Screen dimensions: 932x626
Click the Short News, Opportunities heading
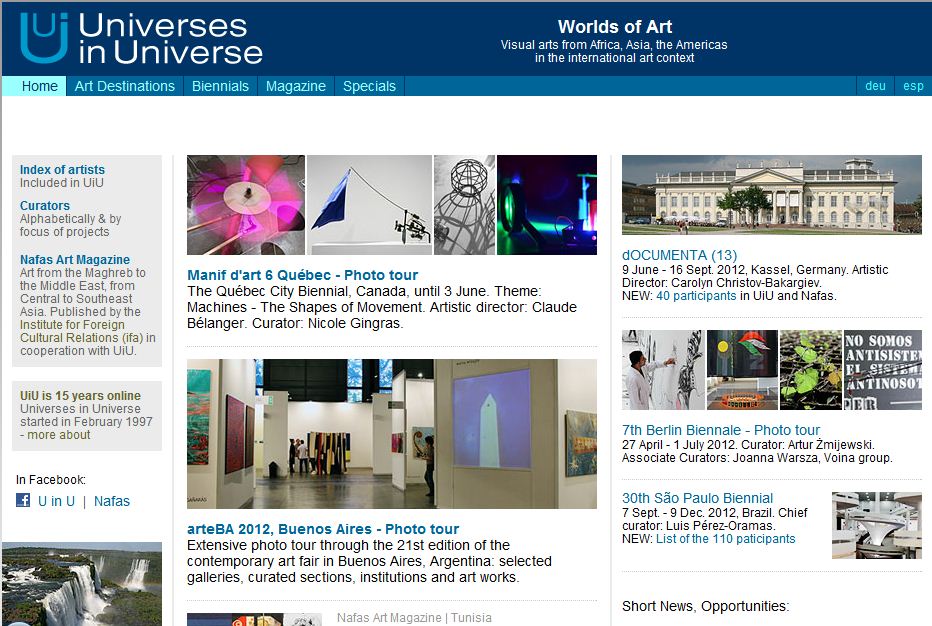click(x=706, y=606)
